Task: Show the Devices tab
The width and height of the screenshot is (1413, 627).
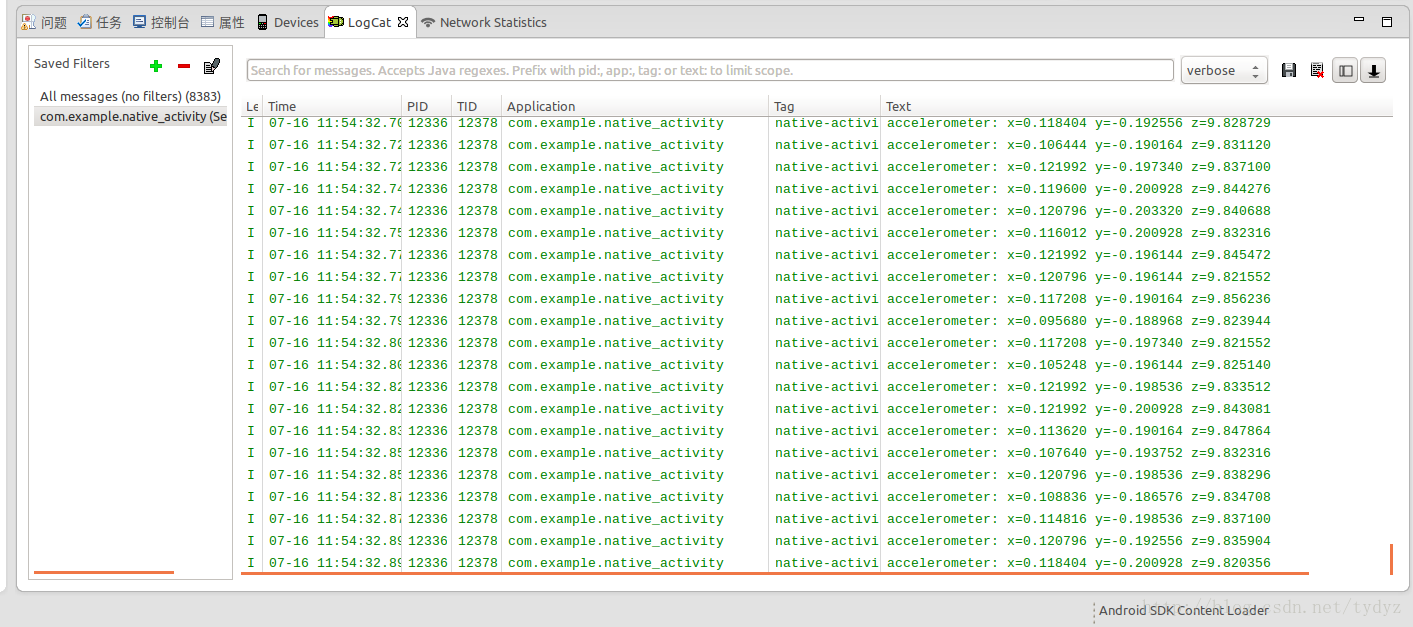Action: coord(288,22)
